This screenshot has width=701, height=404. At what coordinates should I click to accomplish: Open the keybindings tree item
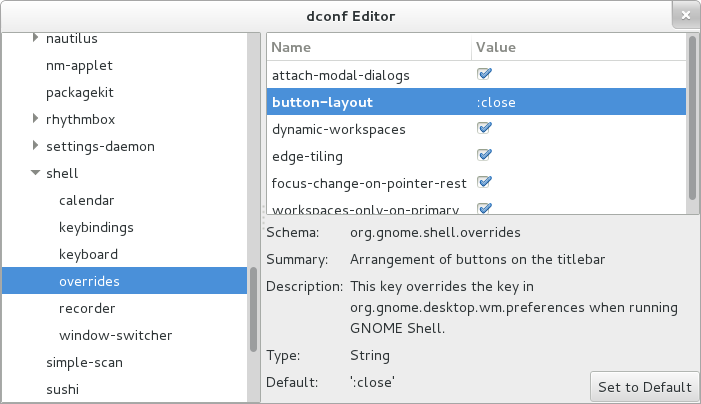96,227
